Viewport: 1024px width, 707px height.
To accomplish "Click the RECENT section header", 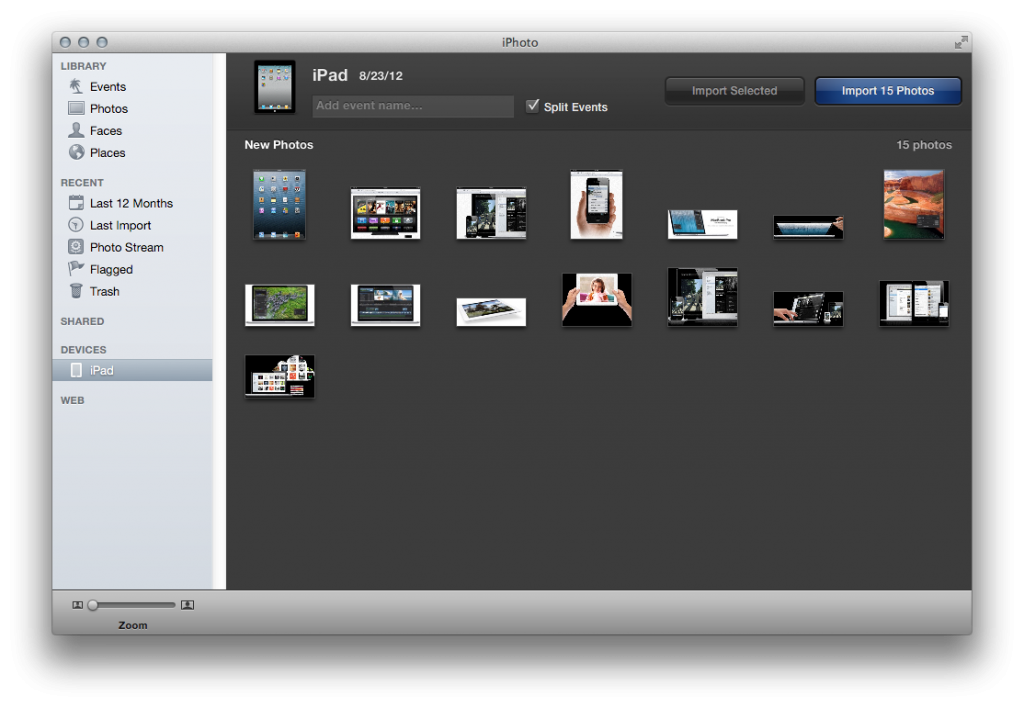I will [82, 183].
